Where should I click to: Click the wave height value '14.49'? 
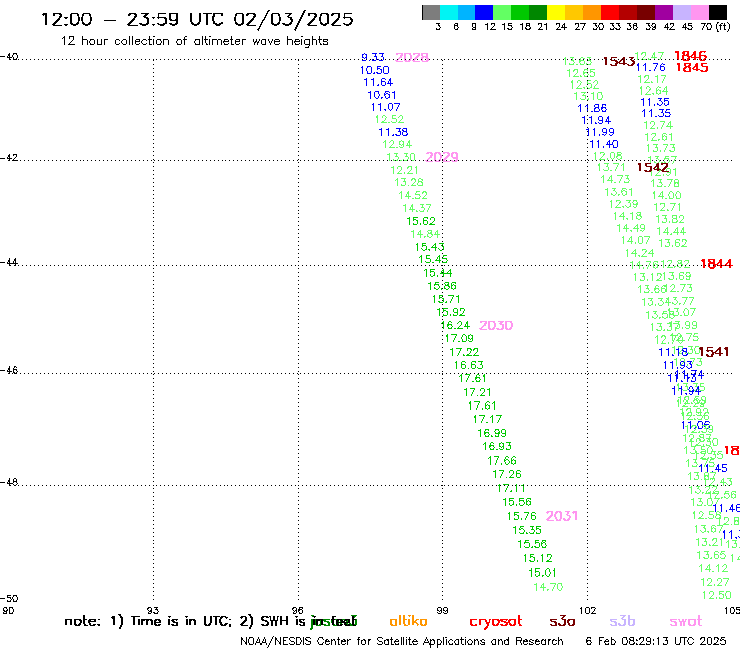pyautogui.click(x=631, y=228)
